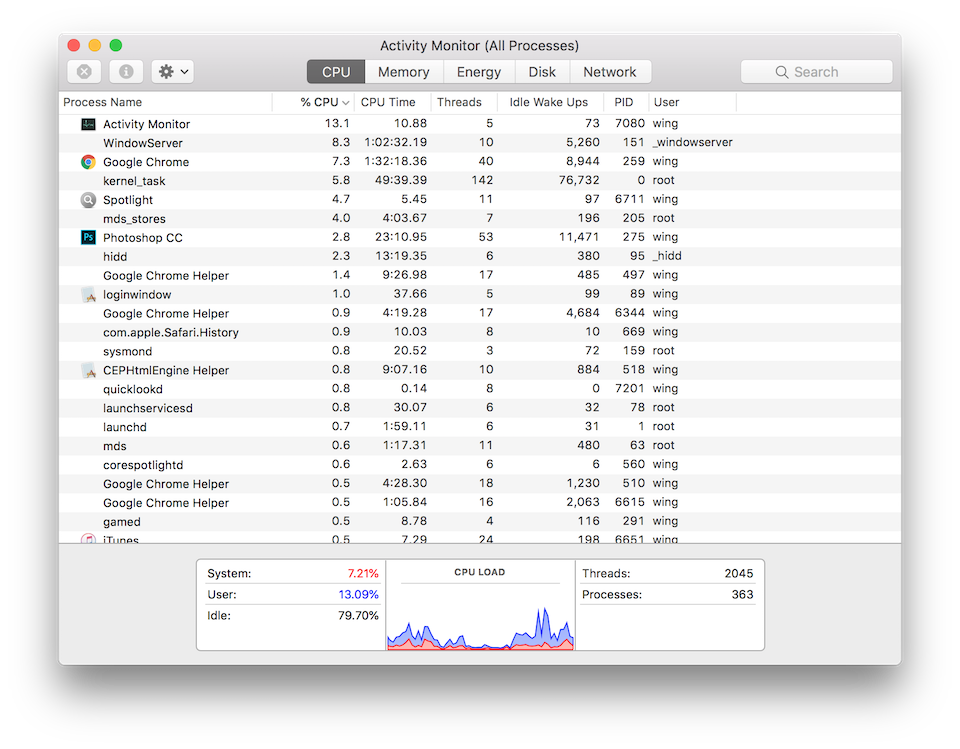Select the mds process with PID 63
This screenshot has height=749, width=960.
(x=480, y=446)
